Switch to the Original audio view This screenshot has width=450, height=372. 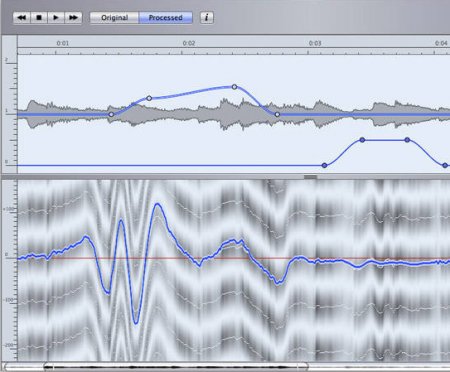point(114,18)
